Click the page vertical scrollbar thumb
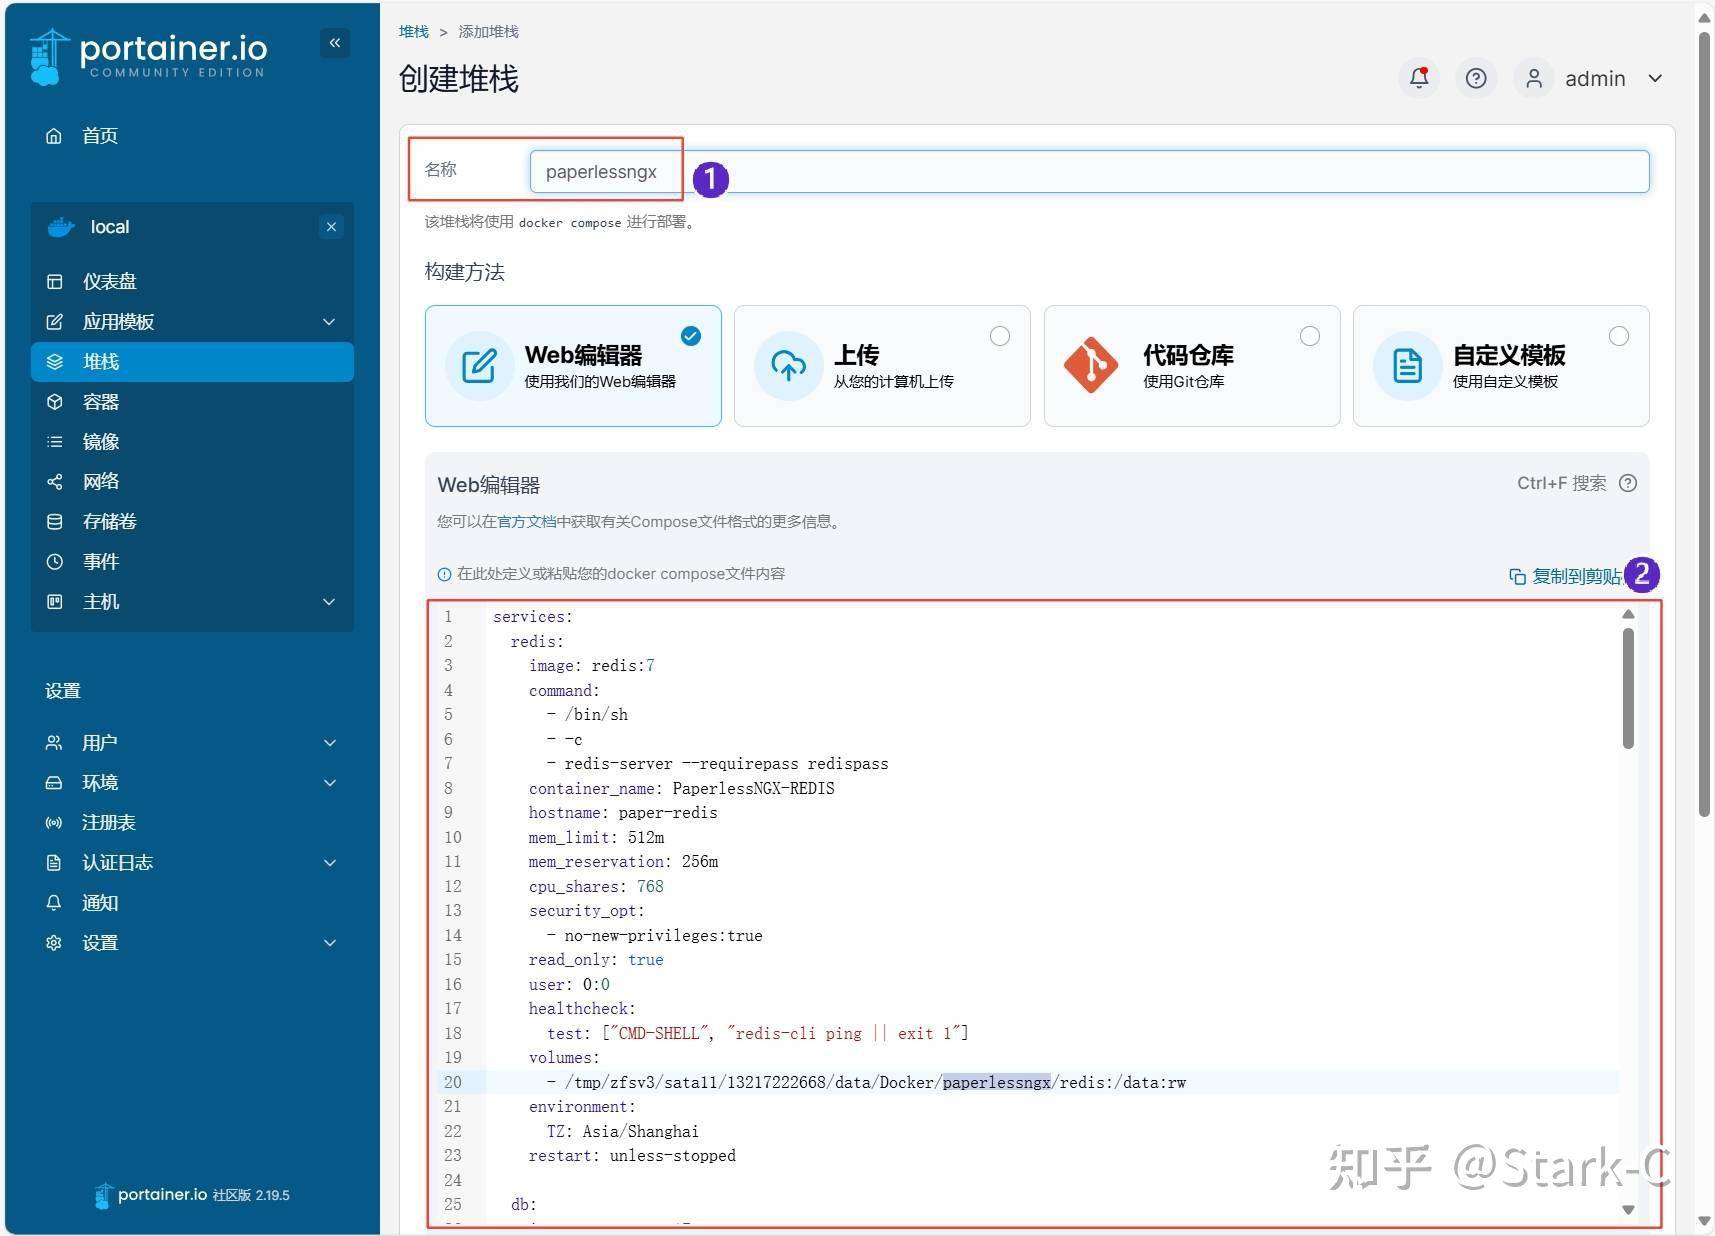1715x1236 pixels. pos(1704,424)
